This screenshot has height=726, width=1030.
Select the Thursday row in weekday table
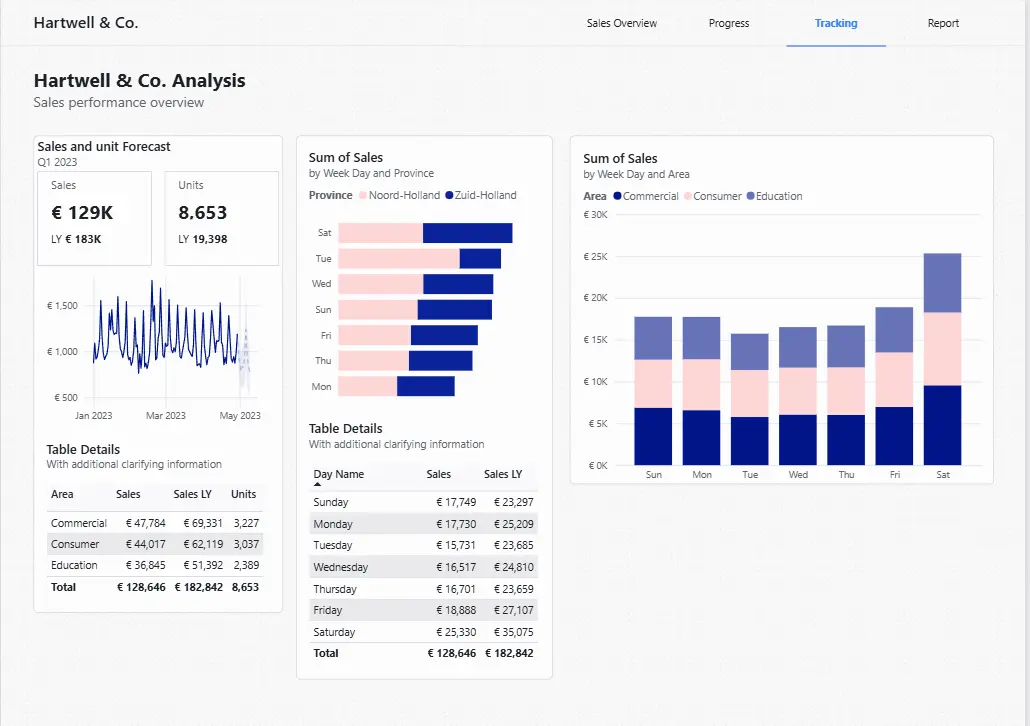click(424, 589)
